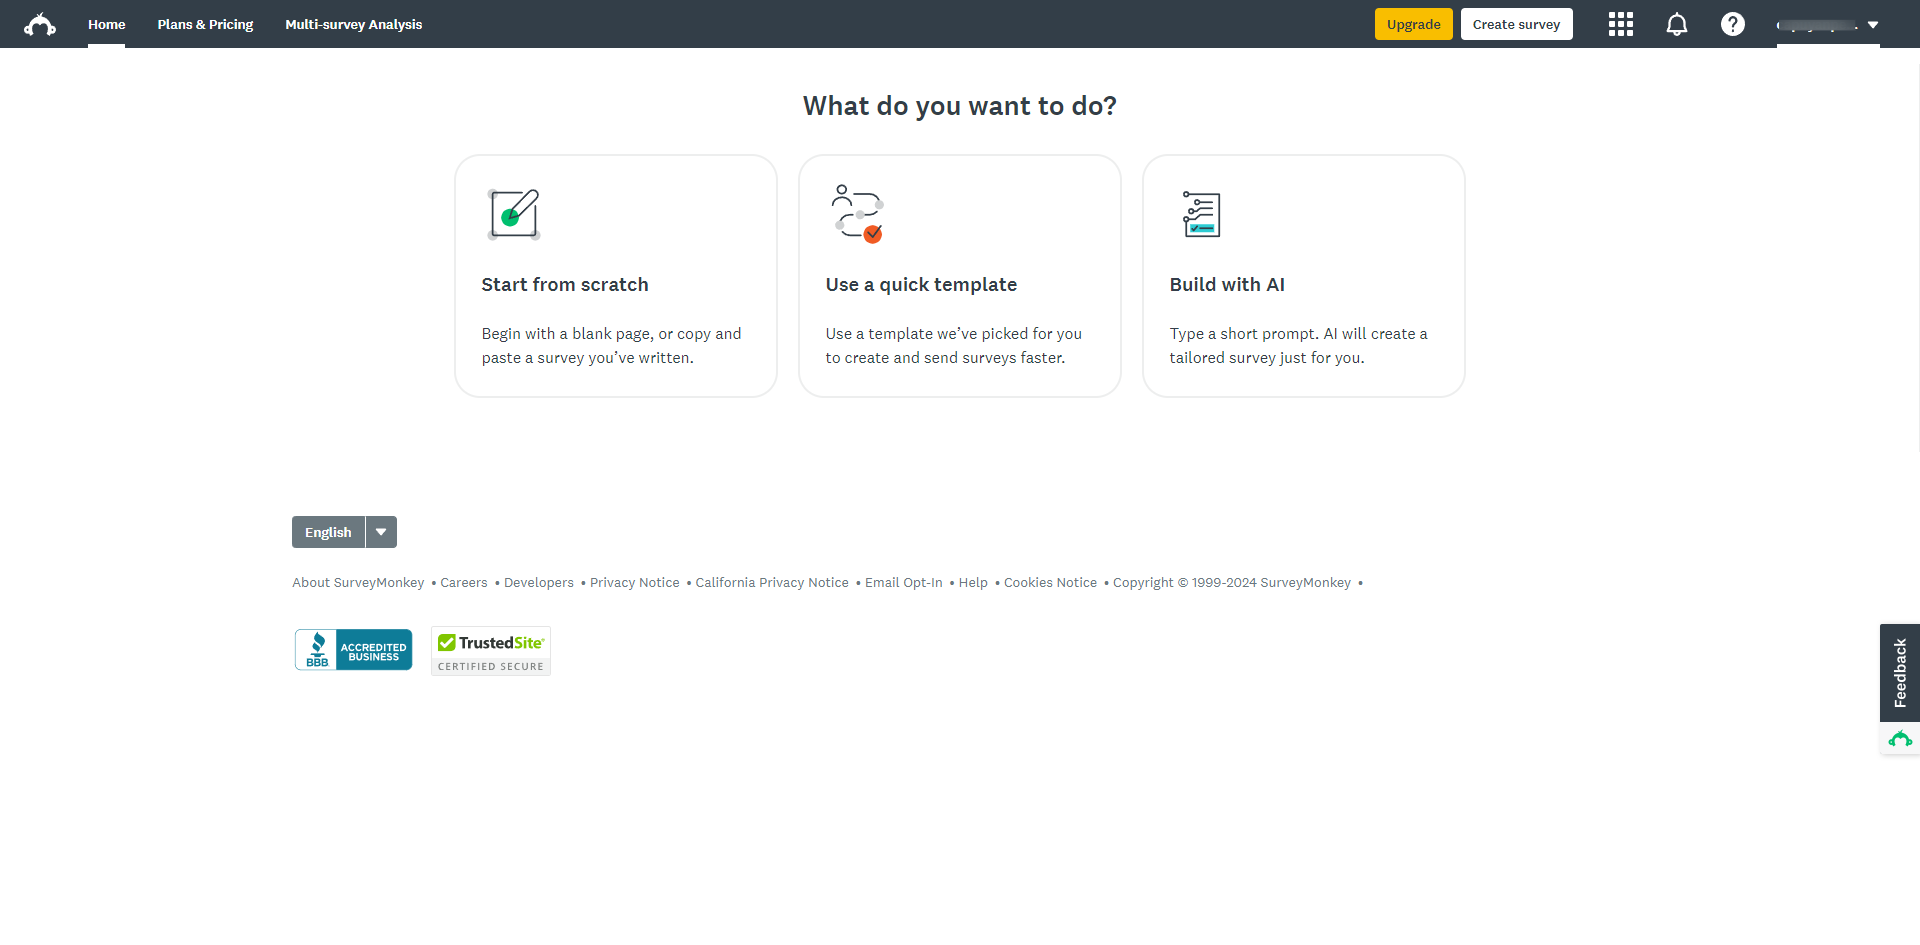Click the TrustedSite Certified Secure badge
The height and width of the screenshot is (945, 1920).
coord(490,651)
